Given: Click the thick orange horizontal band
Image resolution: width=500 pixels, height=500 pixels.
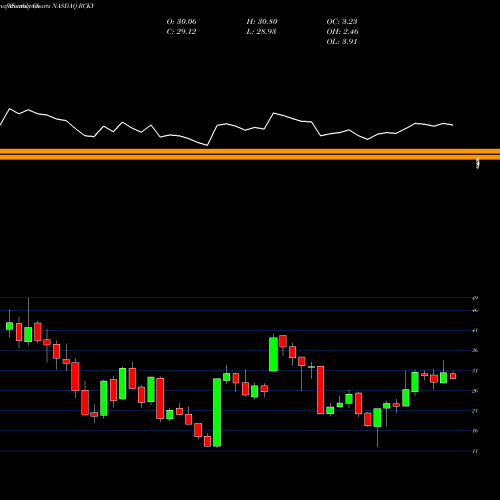Looking at the screenshot, I should pos(250,154).
